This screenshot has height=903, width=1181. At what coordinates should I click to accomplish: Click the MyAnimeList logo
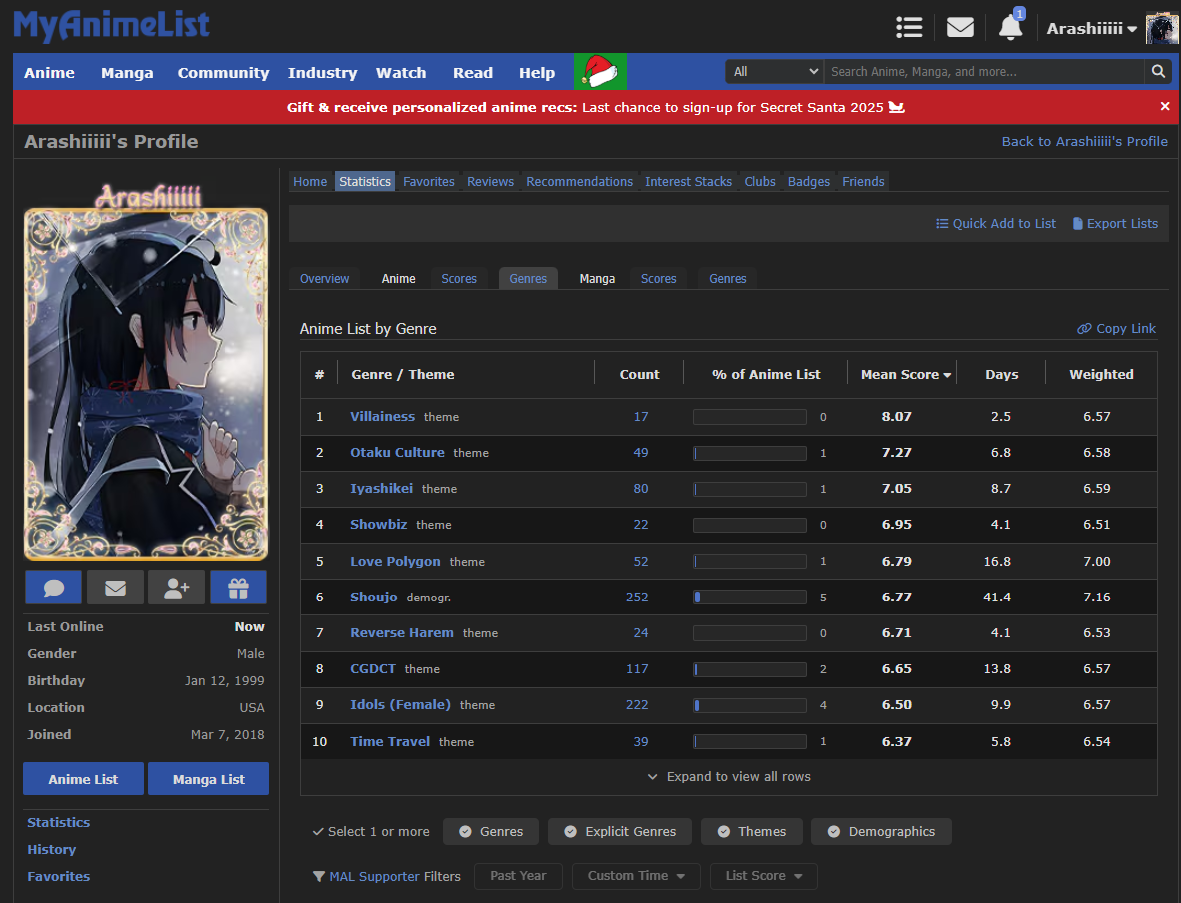click(x=111, y=26)
